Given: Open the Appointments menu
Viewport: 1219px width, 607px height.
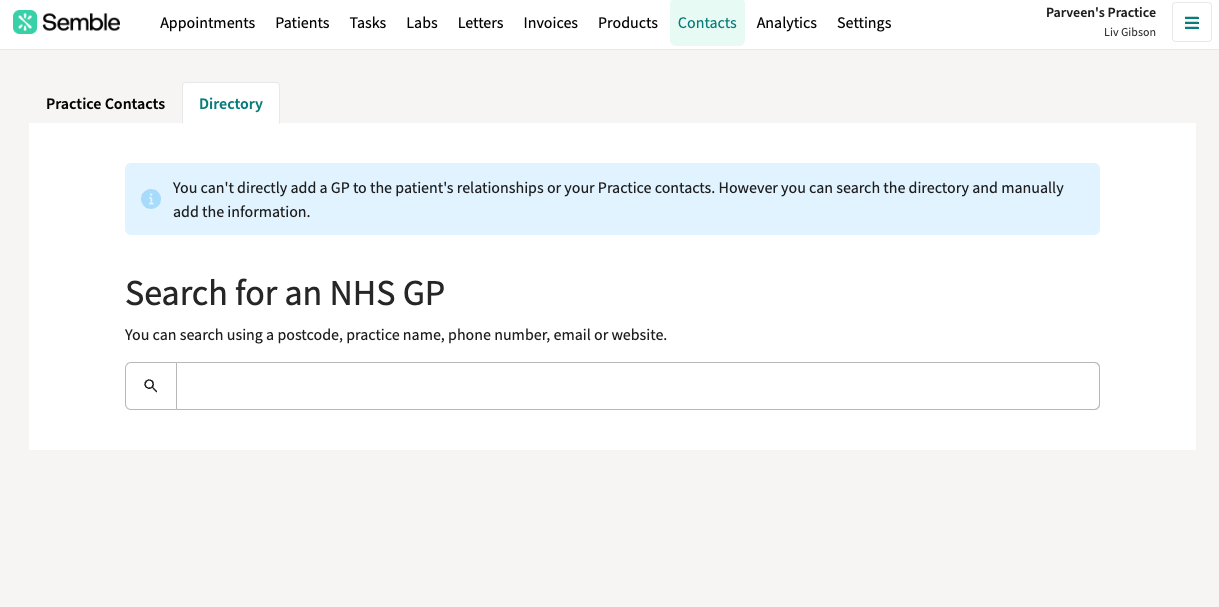Looking at the screenshot, I should click(x=207, y=23).
